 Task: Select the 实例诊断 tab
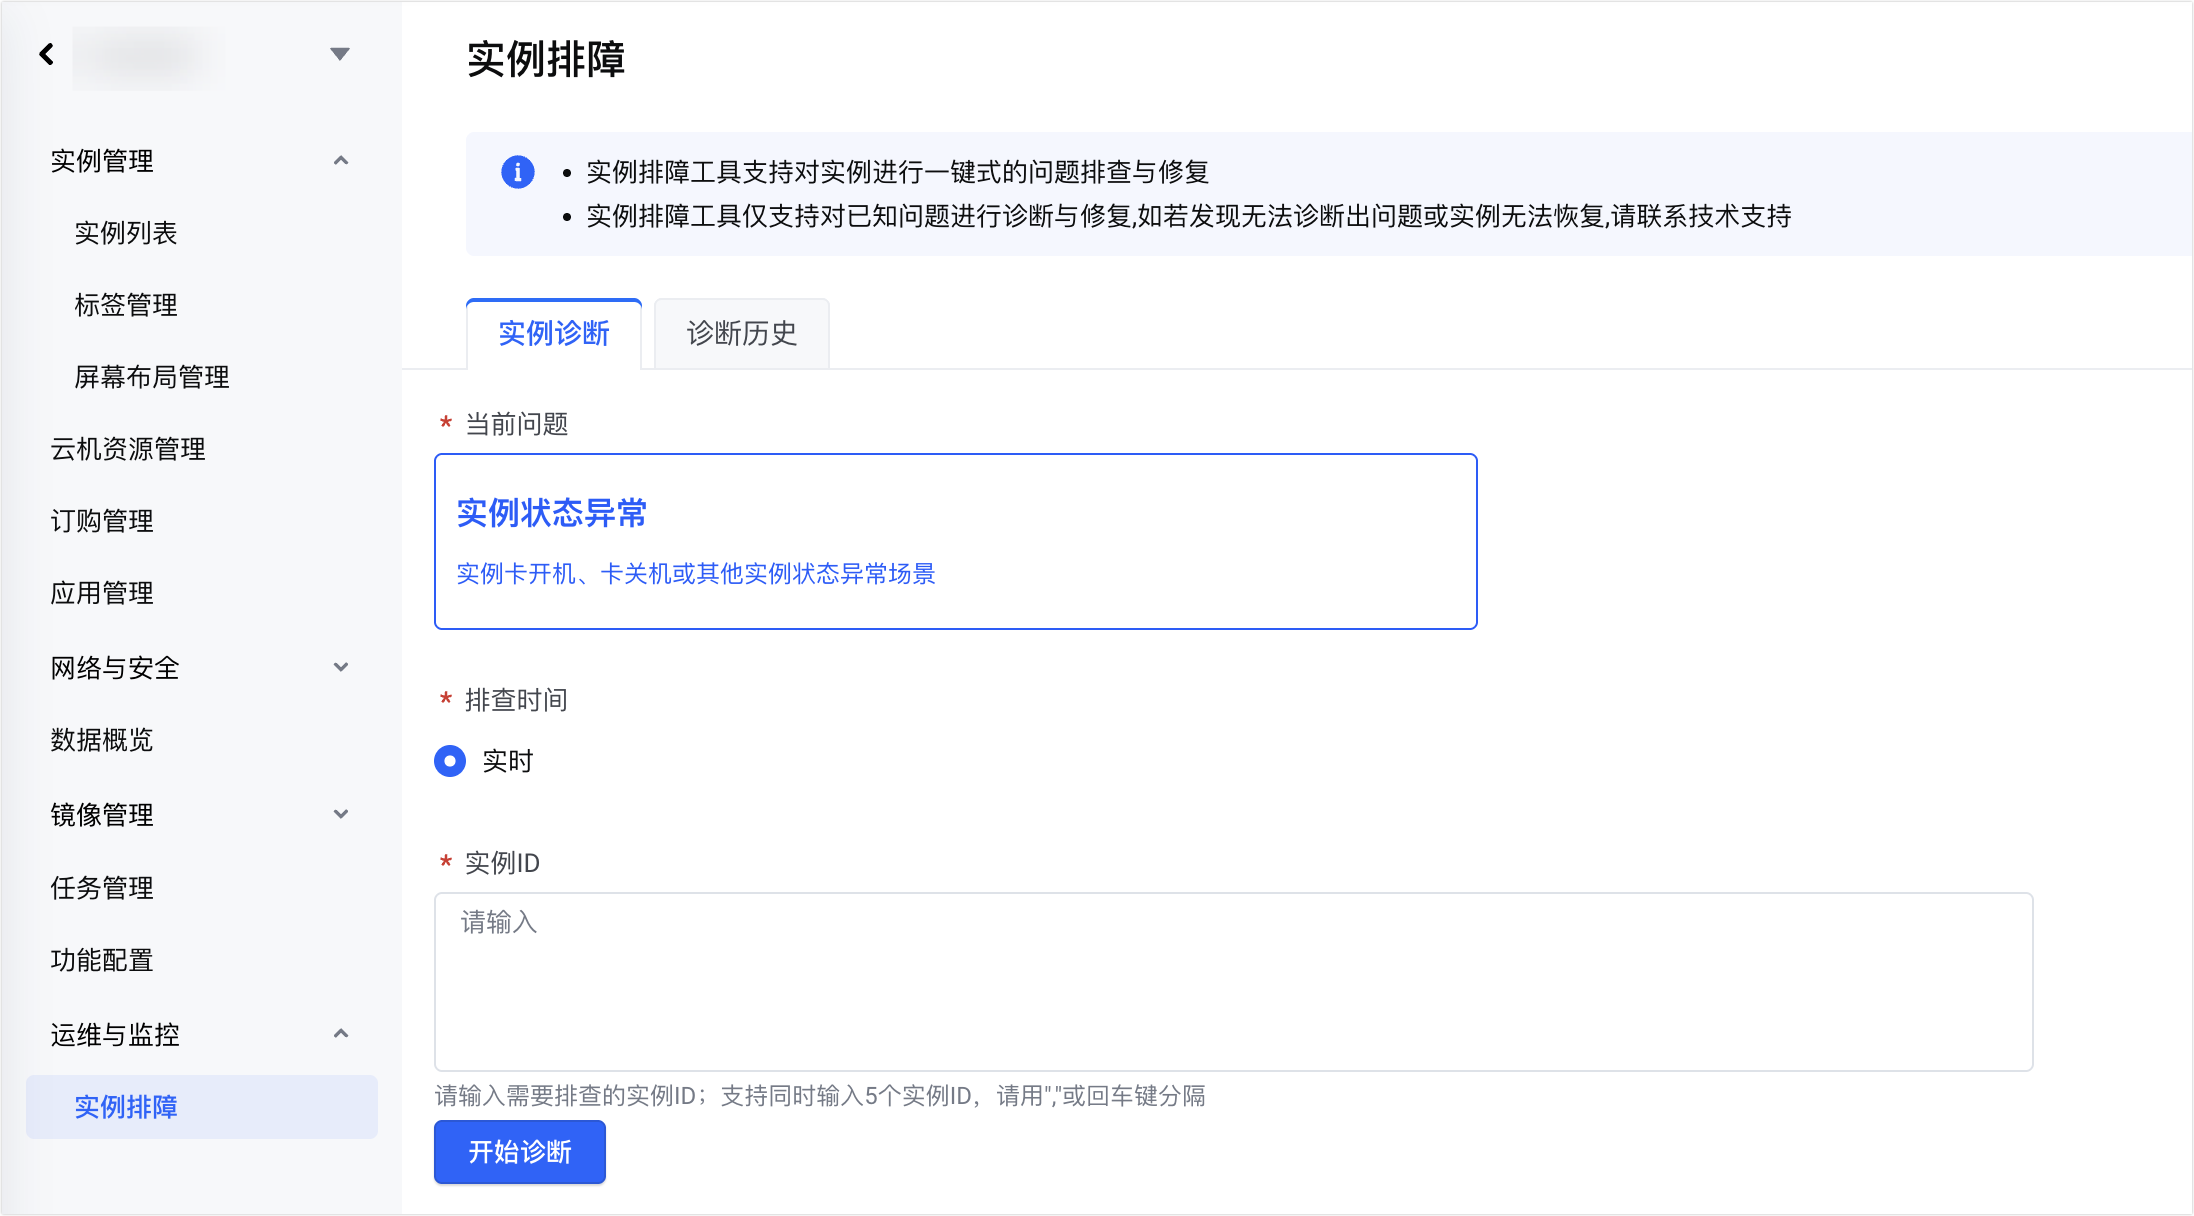tap(554, 334)
